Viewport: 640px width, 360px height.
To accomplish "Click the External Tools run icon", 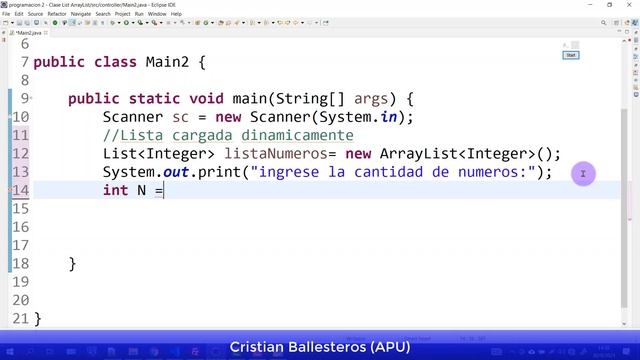I will [x=154, y=23].
